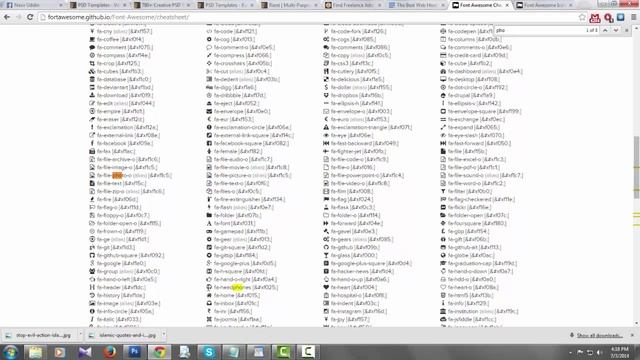Click the fa-comment speech bubble icon glyph
The width and height of the screenshot is (640, 360).
click(x=92, y=47)
